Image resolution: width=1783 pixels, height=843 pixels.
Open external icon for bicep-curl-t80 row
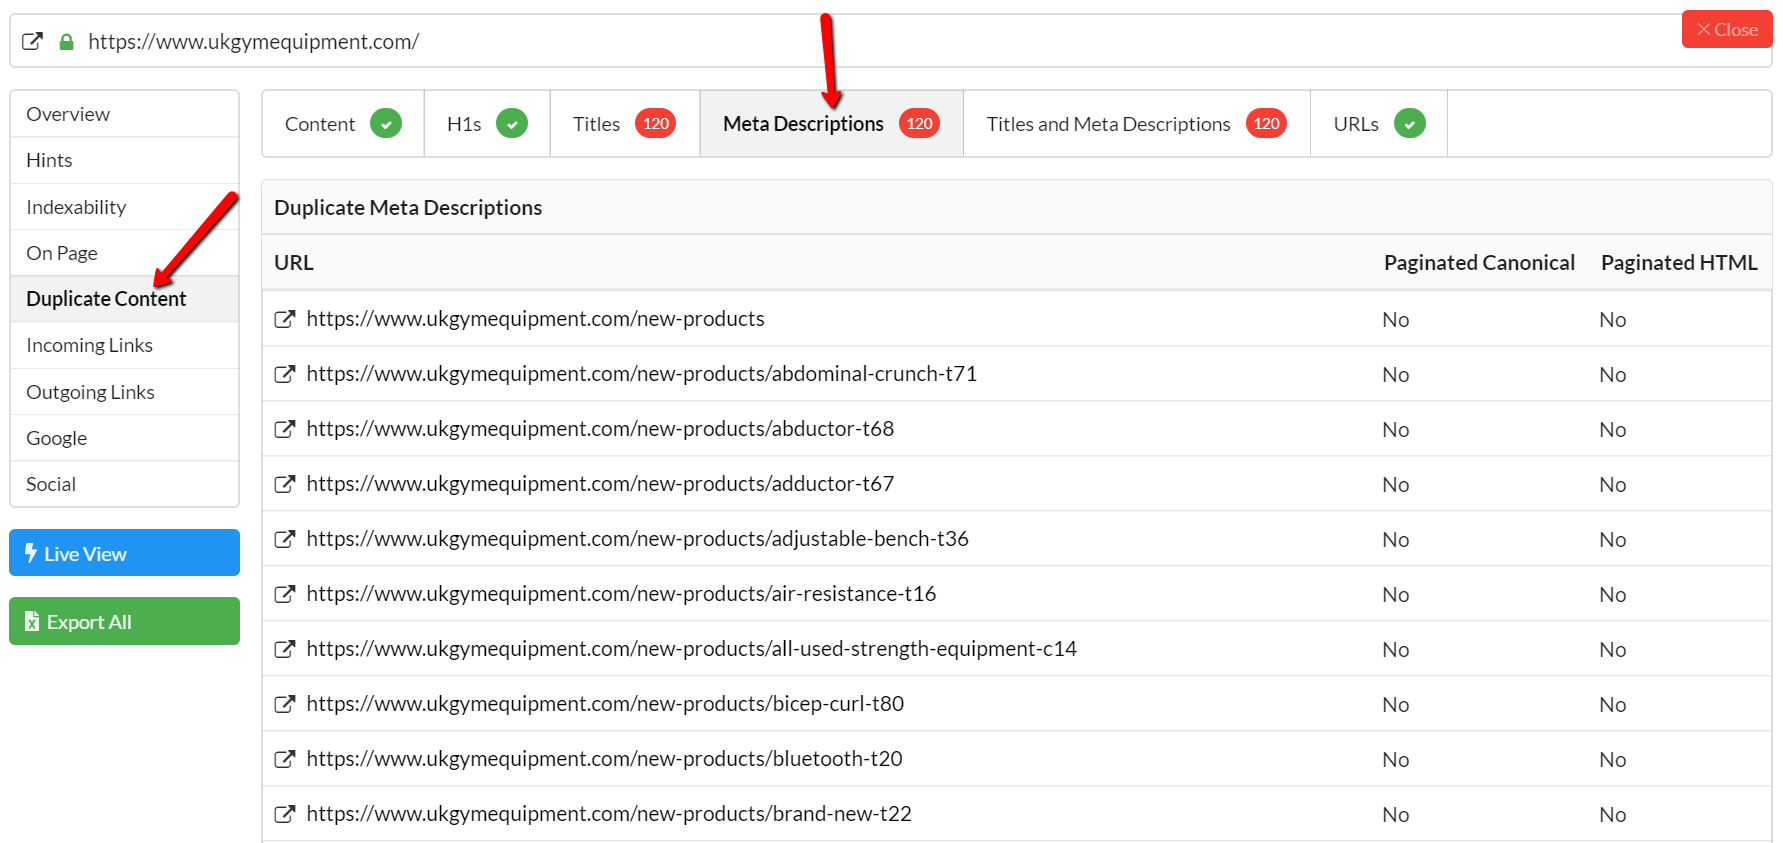285,704
